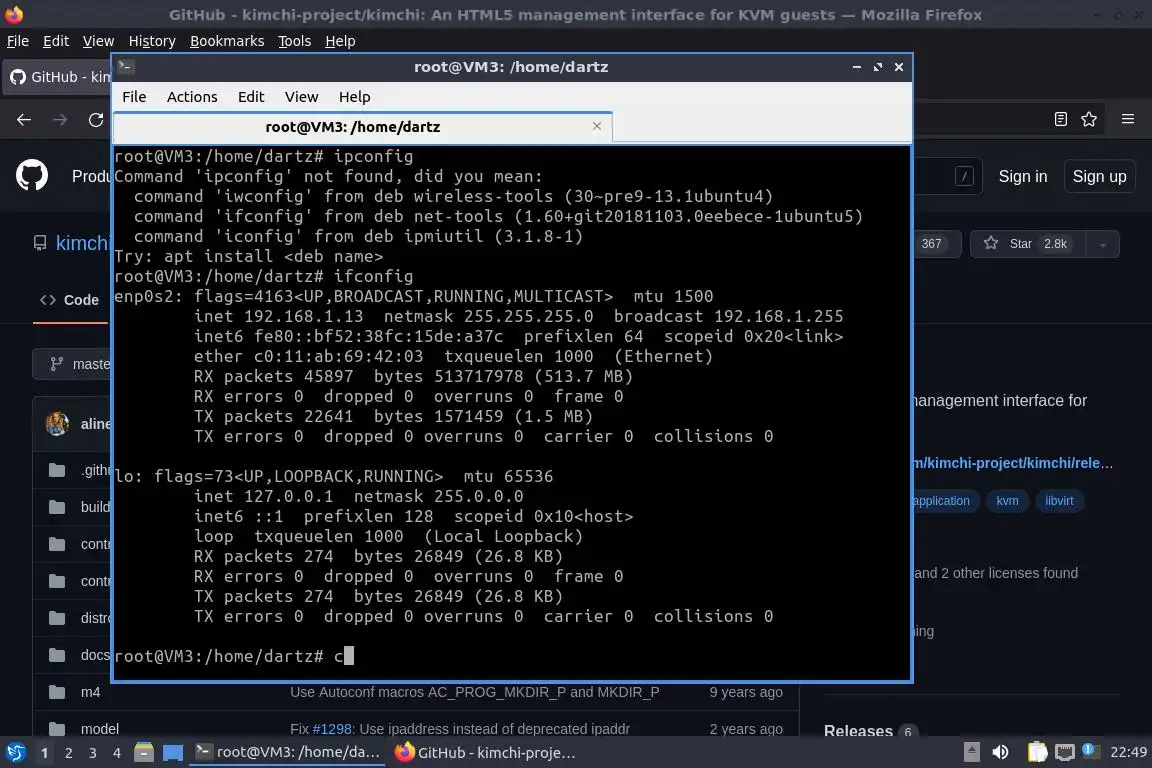The height and width of the screenshot is (768, 1152).
Task: Click the show desktop taskbar icon
Action: 173,753
